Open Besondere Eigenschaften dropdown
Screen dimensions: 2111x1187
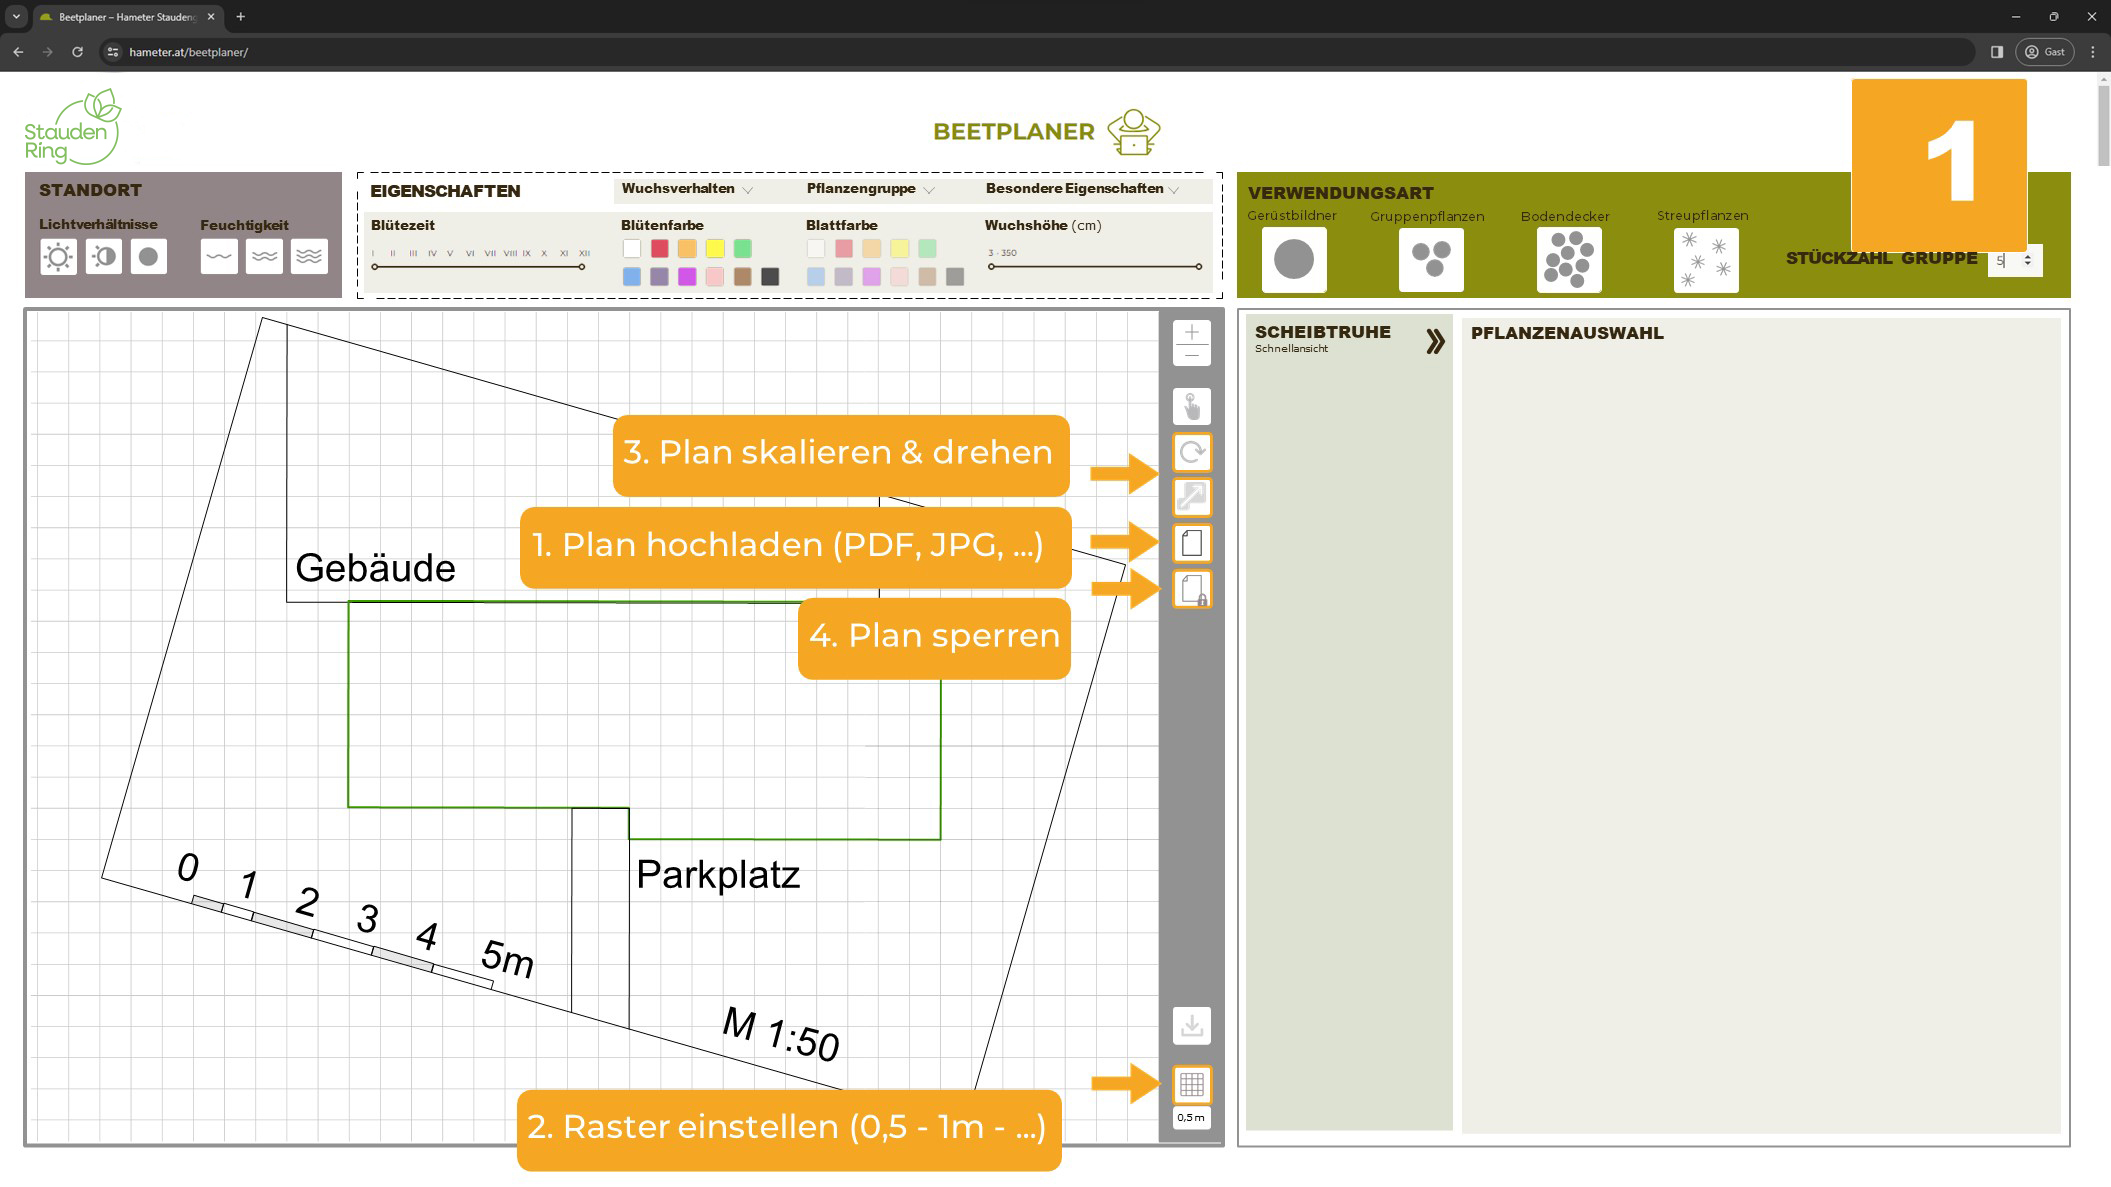coord(1082,189)
